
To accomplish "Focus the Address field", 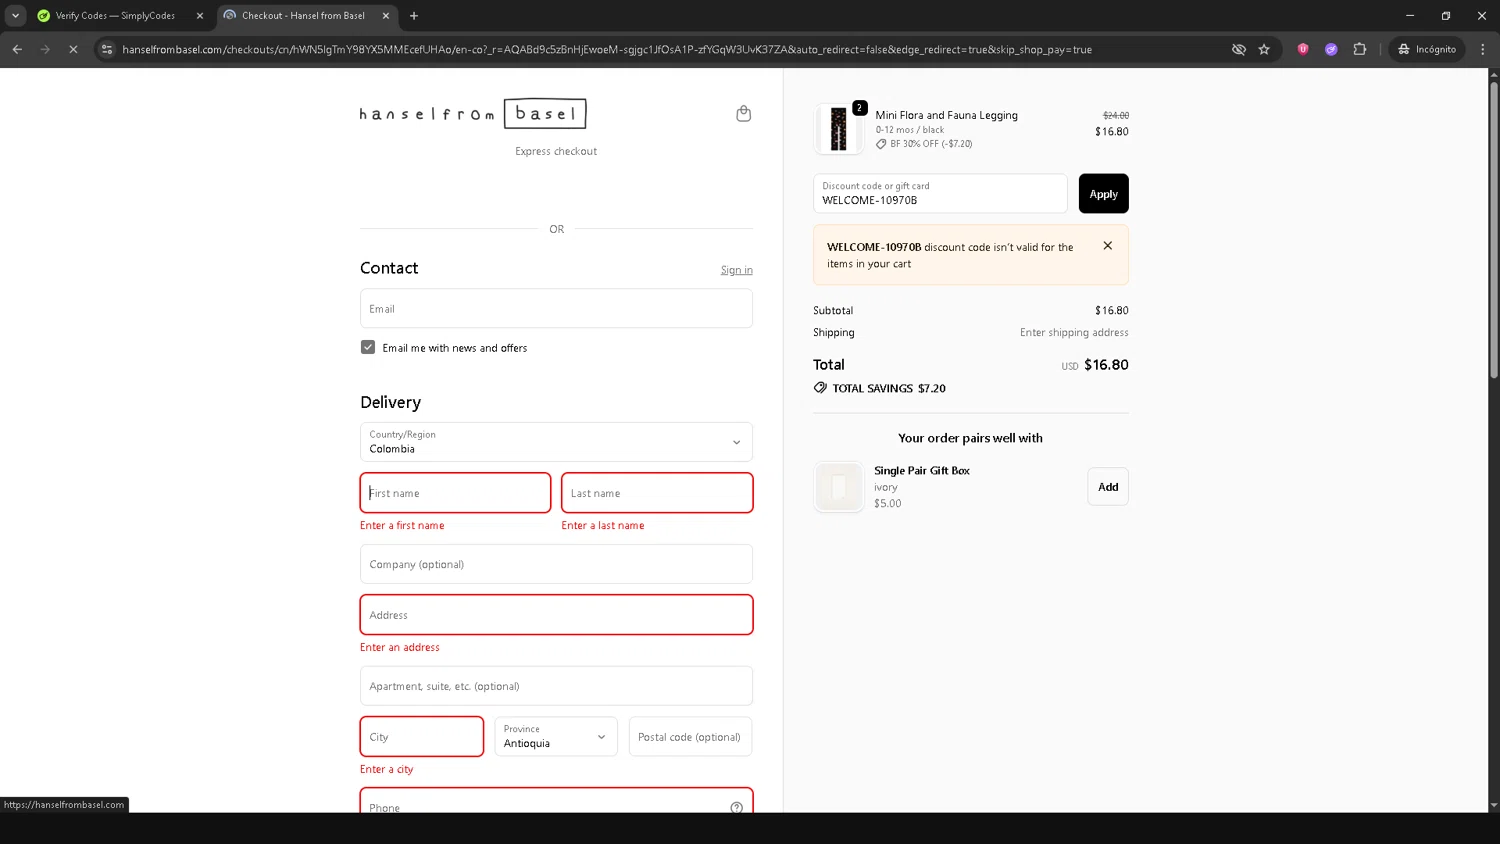I will [556, 615].
